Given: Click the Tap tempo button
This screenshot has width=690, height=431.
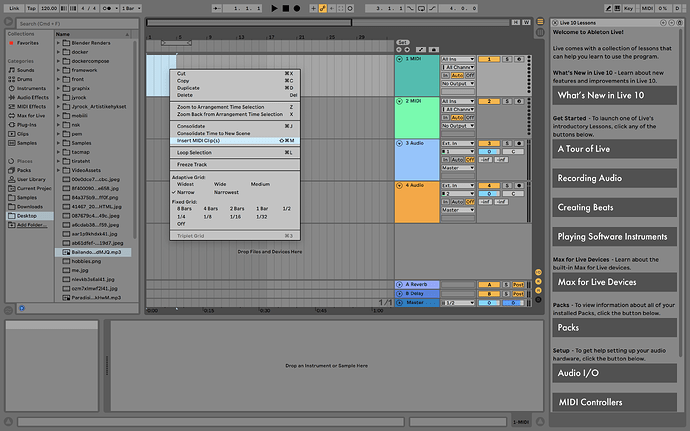Looking at the screenshot, I should pyautogui.click(x=31, y=8).
